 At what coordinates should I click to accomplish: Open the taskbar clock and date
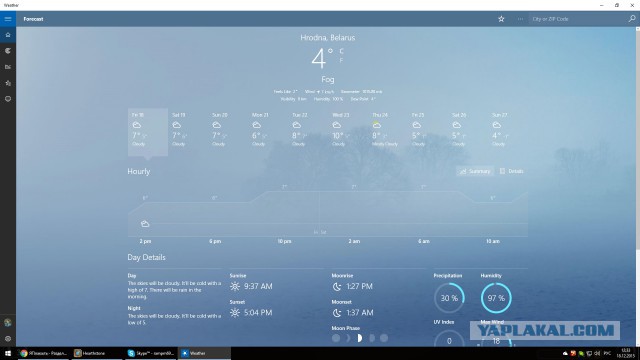(625, 353)
